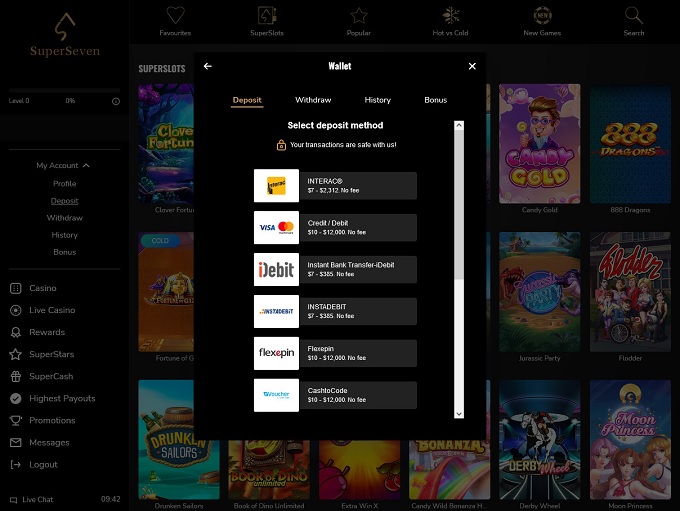Open Favourites heart icon in top bar
This screenshot has width=680, height=511.
[175, 16]
